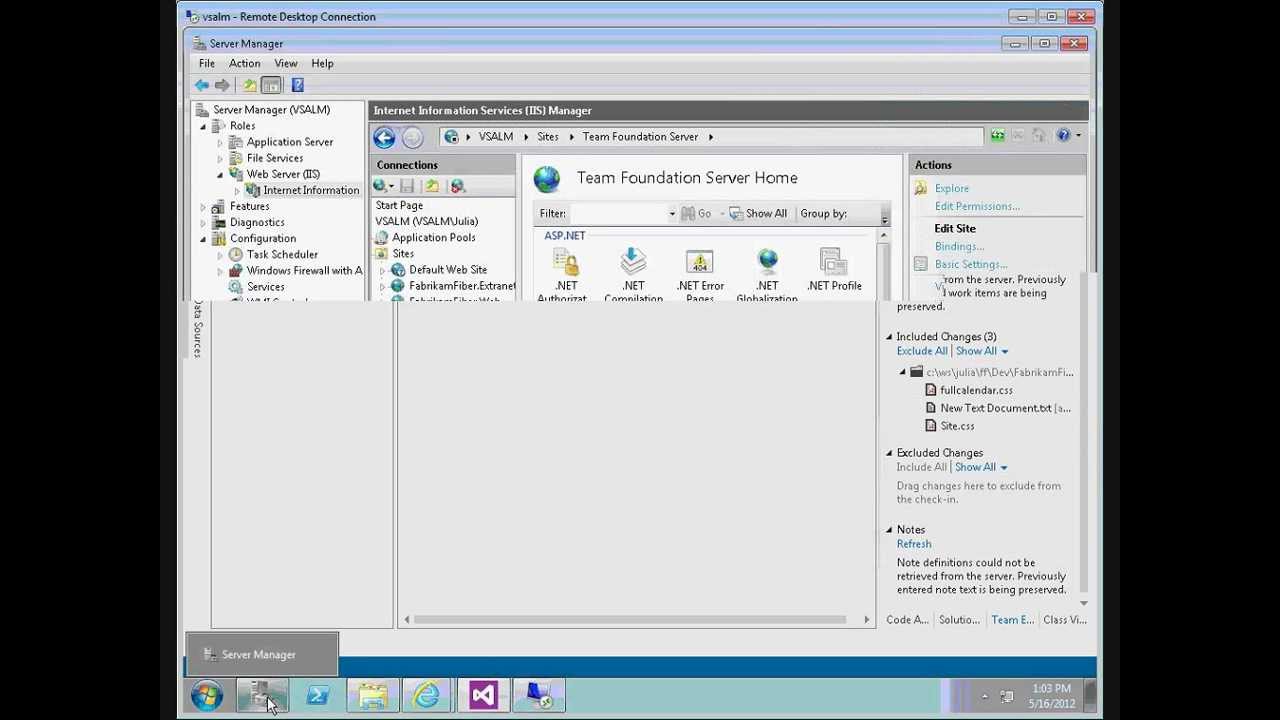Expand Default Web Site in Connections tree
This screenshot has height=720, width=1280.
(382, 270)
